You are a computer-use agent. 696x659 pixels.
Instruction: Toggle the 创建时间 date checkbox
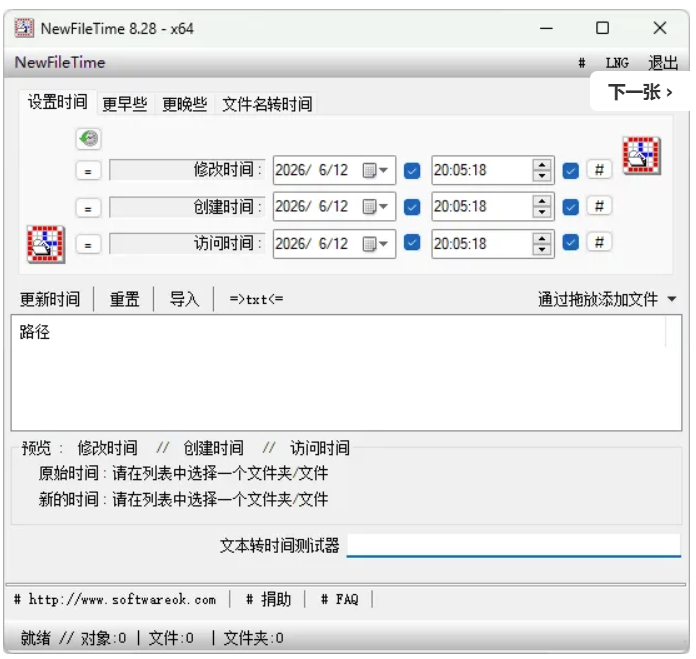pyautogui.click(x=412, y=207)
